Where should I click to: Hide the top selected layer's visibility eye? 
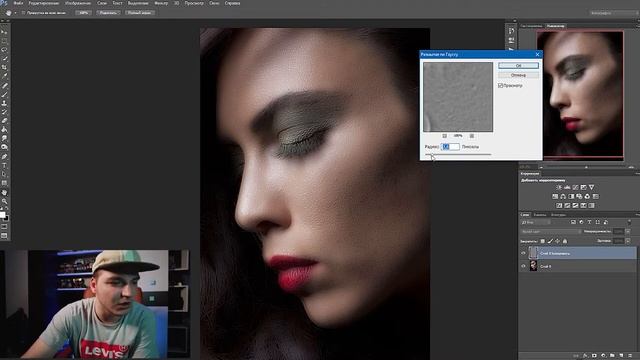[523, 253]
